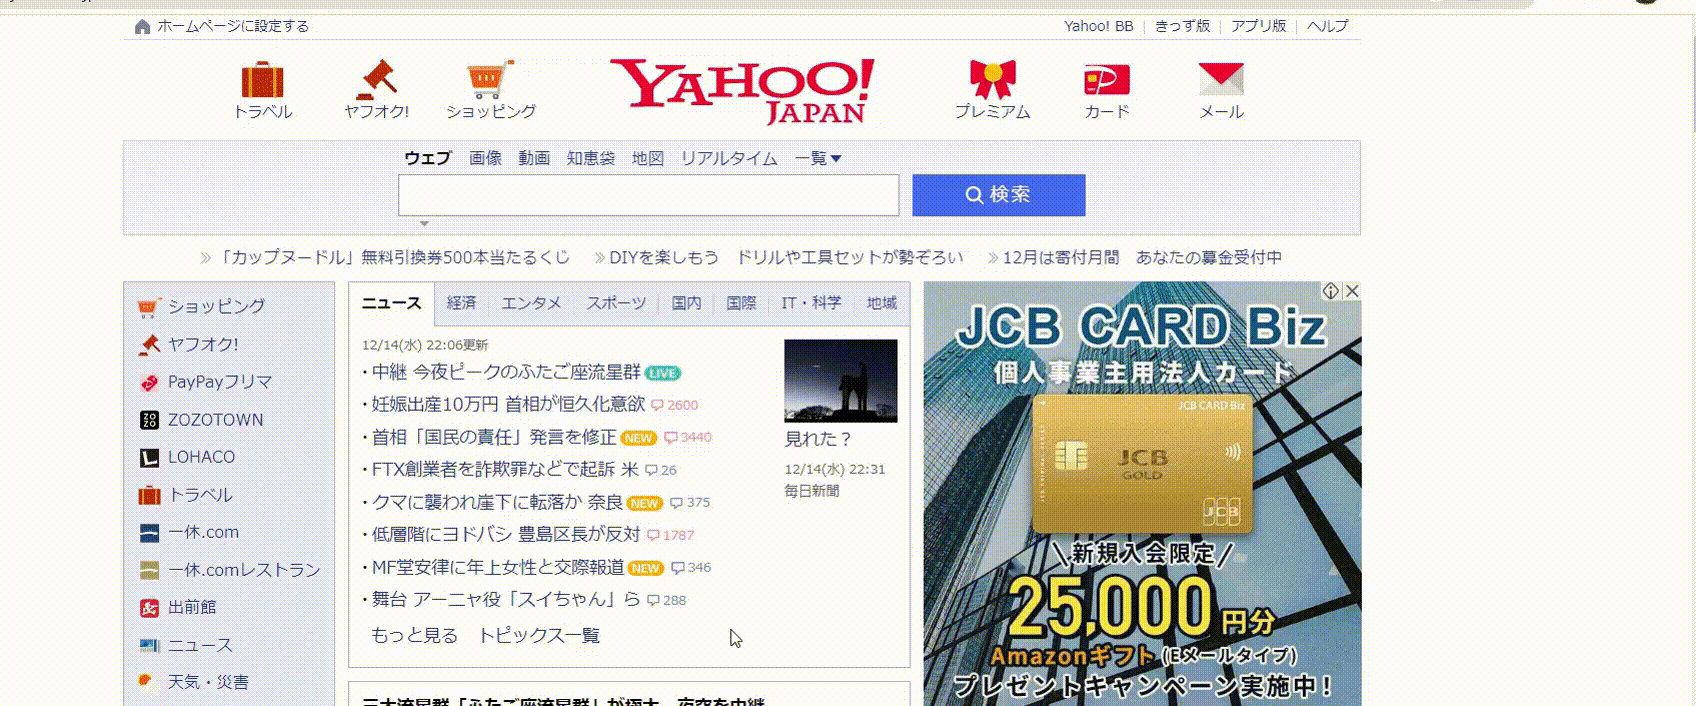Open the Card icon
Screen dimensions: 1696x706
click(1107, 80)
